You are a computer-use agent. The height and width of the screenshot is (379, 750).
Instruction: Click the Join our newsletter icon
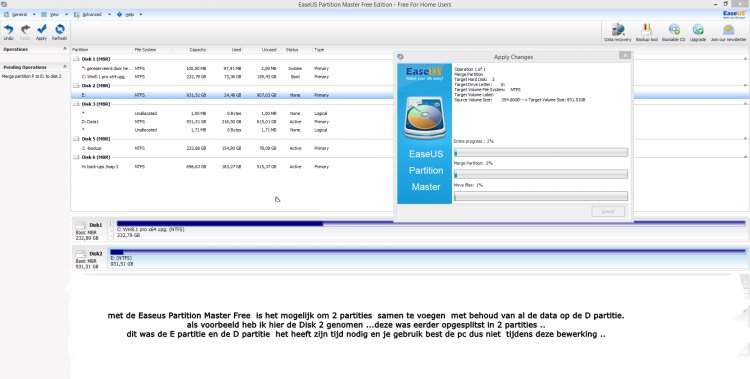(x=728, y=30)
